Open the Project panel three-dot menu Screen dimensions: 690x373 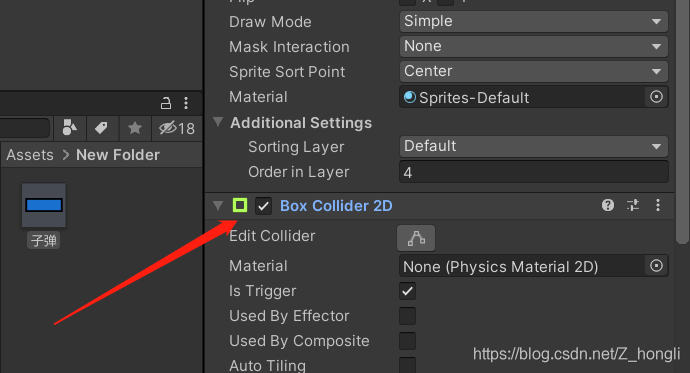(x=186, y=103)
